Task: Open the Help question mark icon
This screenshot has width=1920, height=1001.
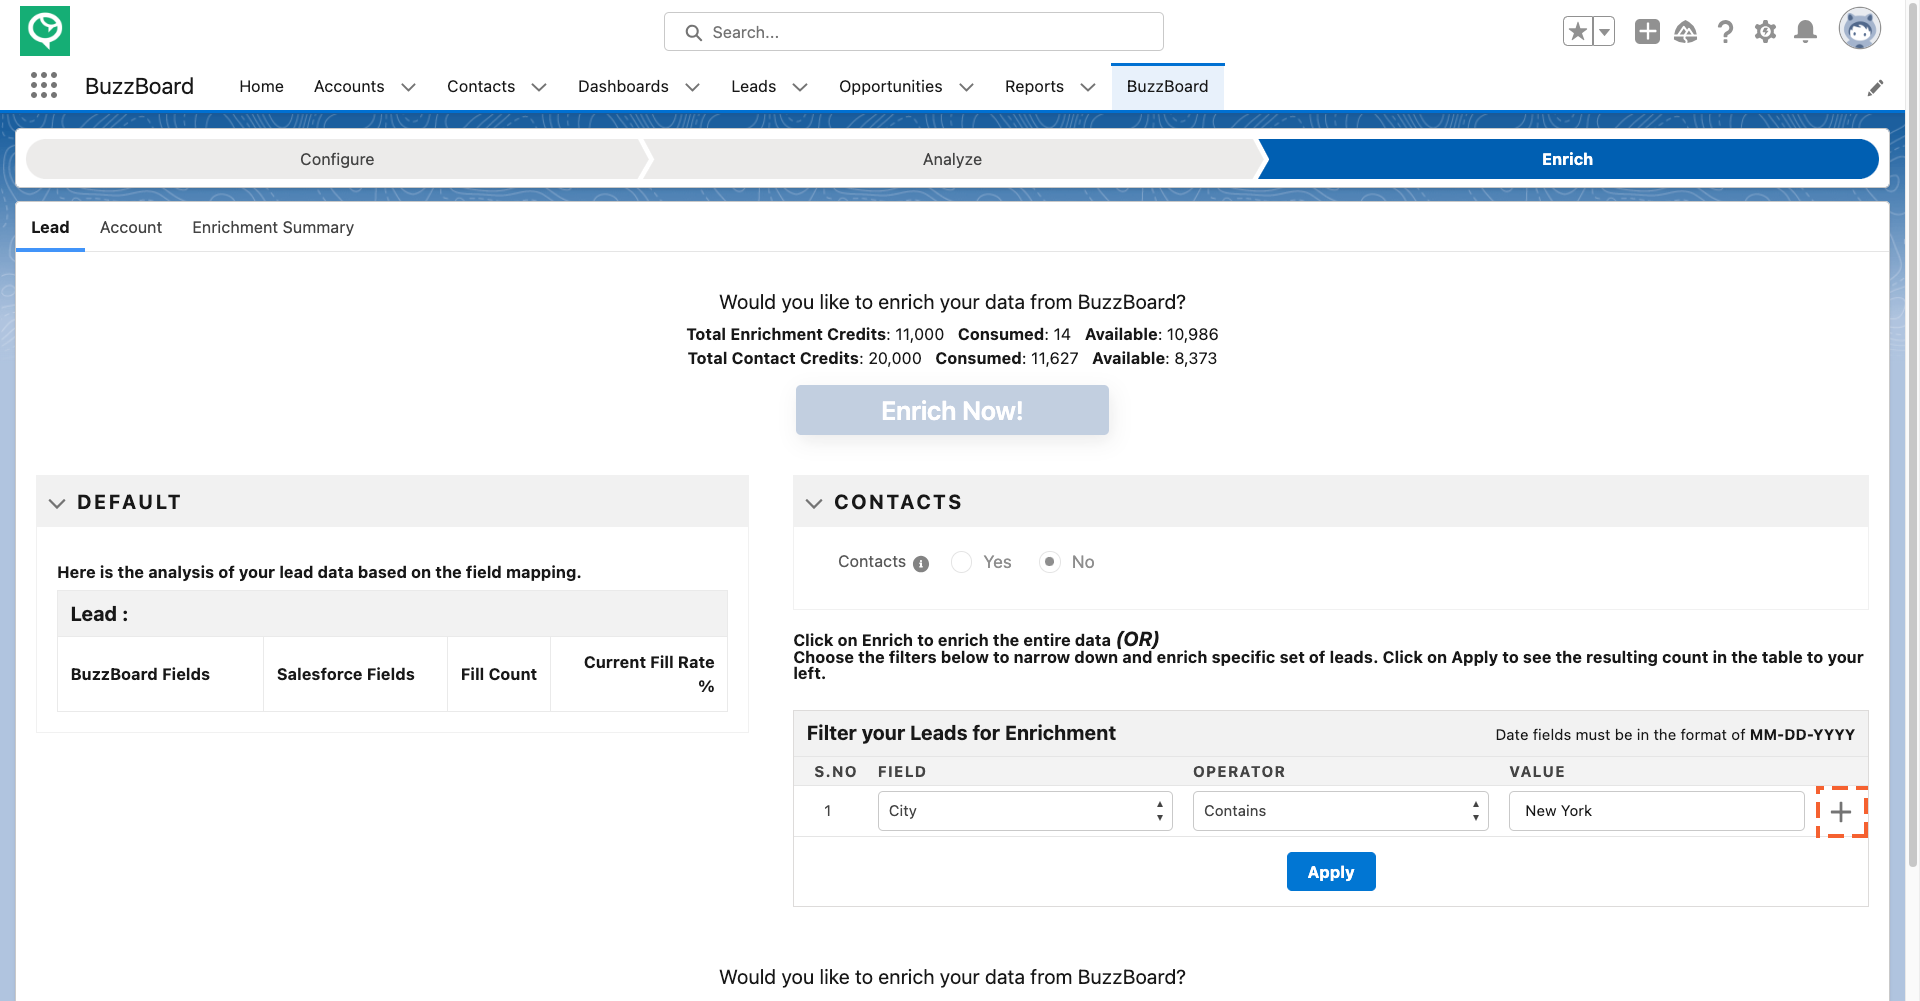Action: click(x=1726, y=32)
